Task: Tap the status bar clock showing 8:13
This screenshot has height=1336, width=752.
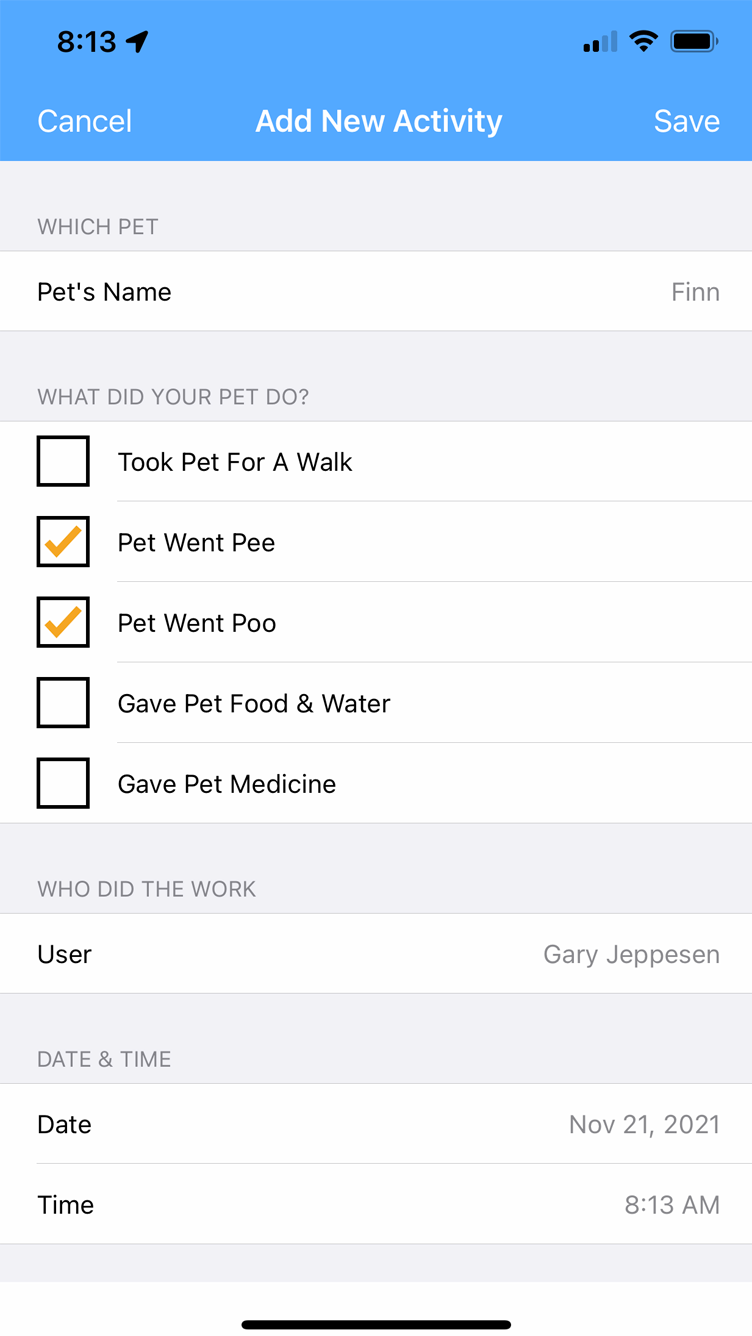Action: (87, 42)
